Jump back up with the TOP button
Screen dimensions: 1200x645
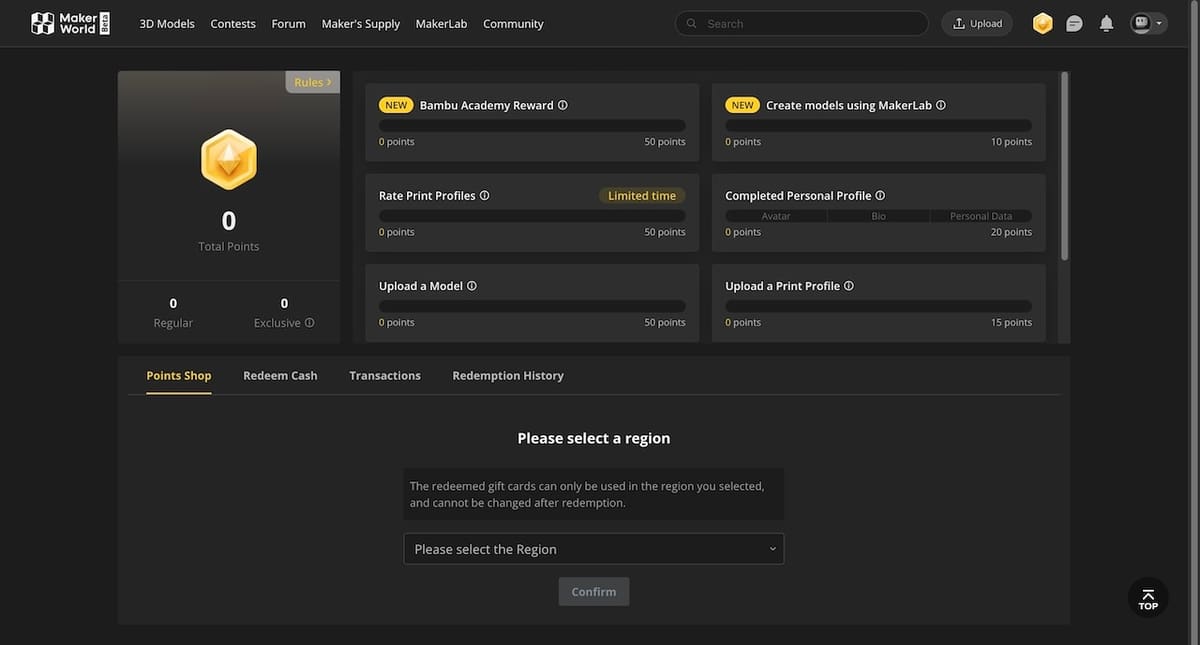tap(1148, 597)
